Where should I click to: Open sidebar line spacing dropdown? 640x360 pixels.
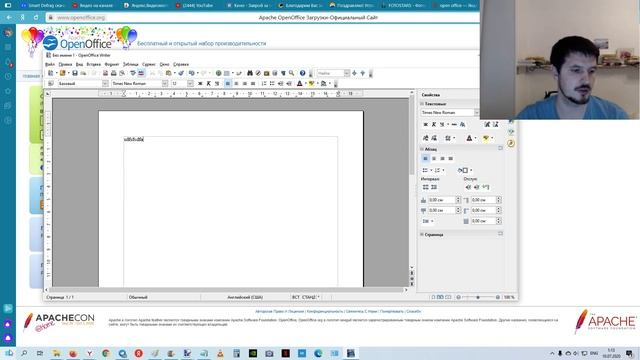[x=428, y=221]
